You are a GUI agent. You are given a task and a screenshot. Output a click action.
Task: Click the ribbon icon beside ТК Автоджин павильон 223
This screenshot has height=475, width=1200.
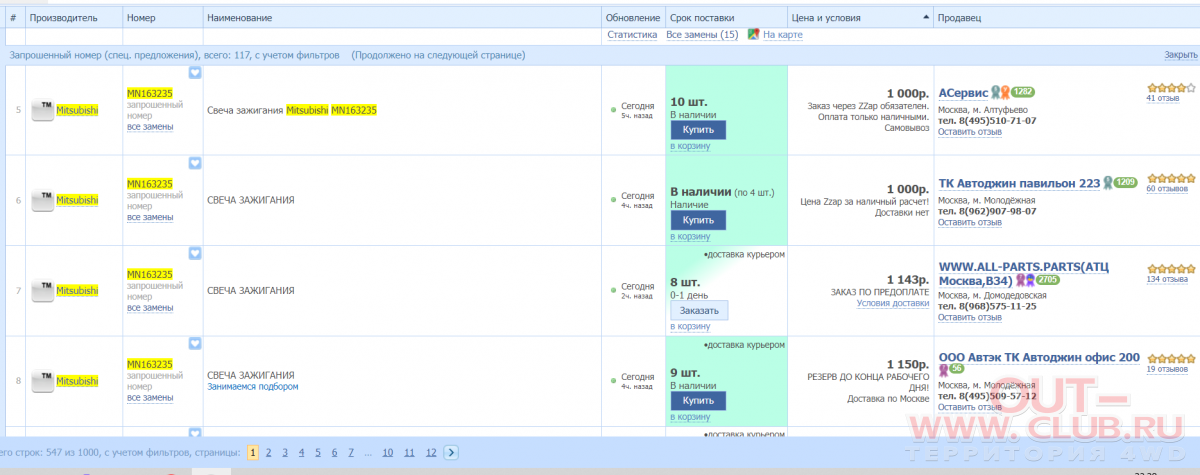[1108, 182]
